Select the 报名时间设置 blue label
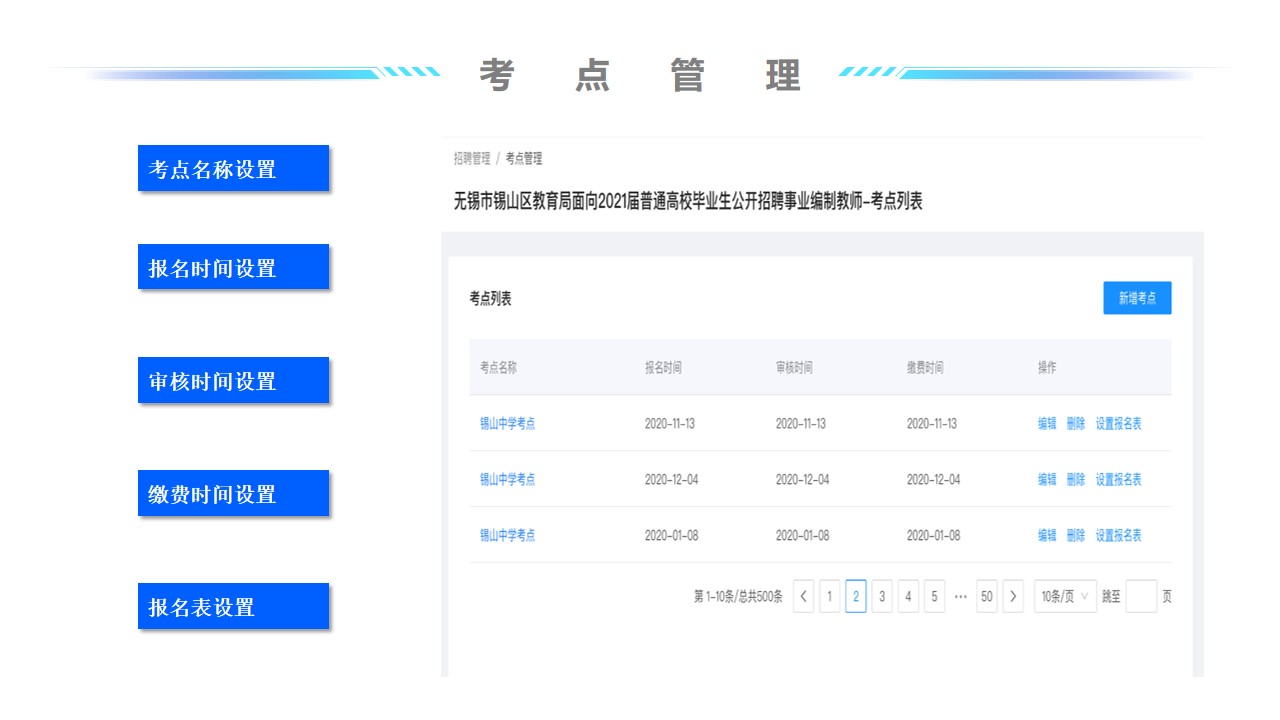This screenshot has height=720, width=1280. pyautogui.click(x=233, y=268)
